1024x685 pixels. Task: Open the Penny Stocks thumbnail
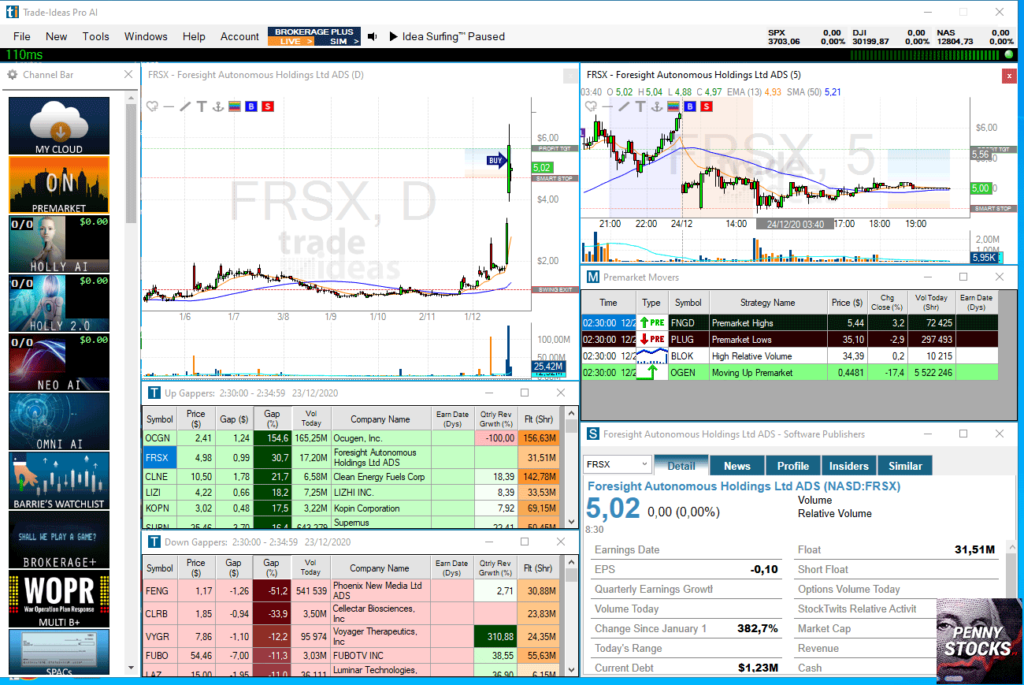coord(979,640)
